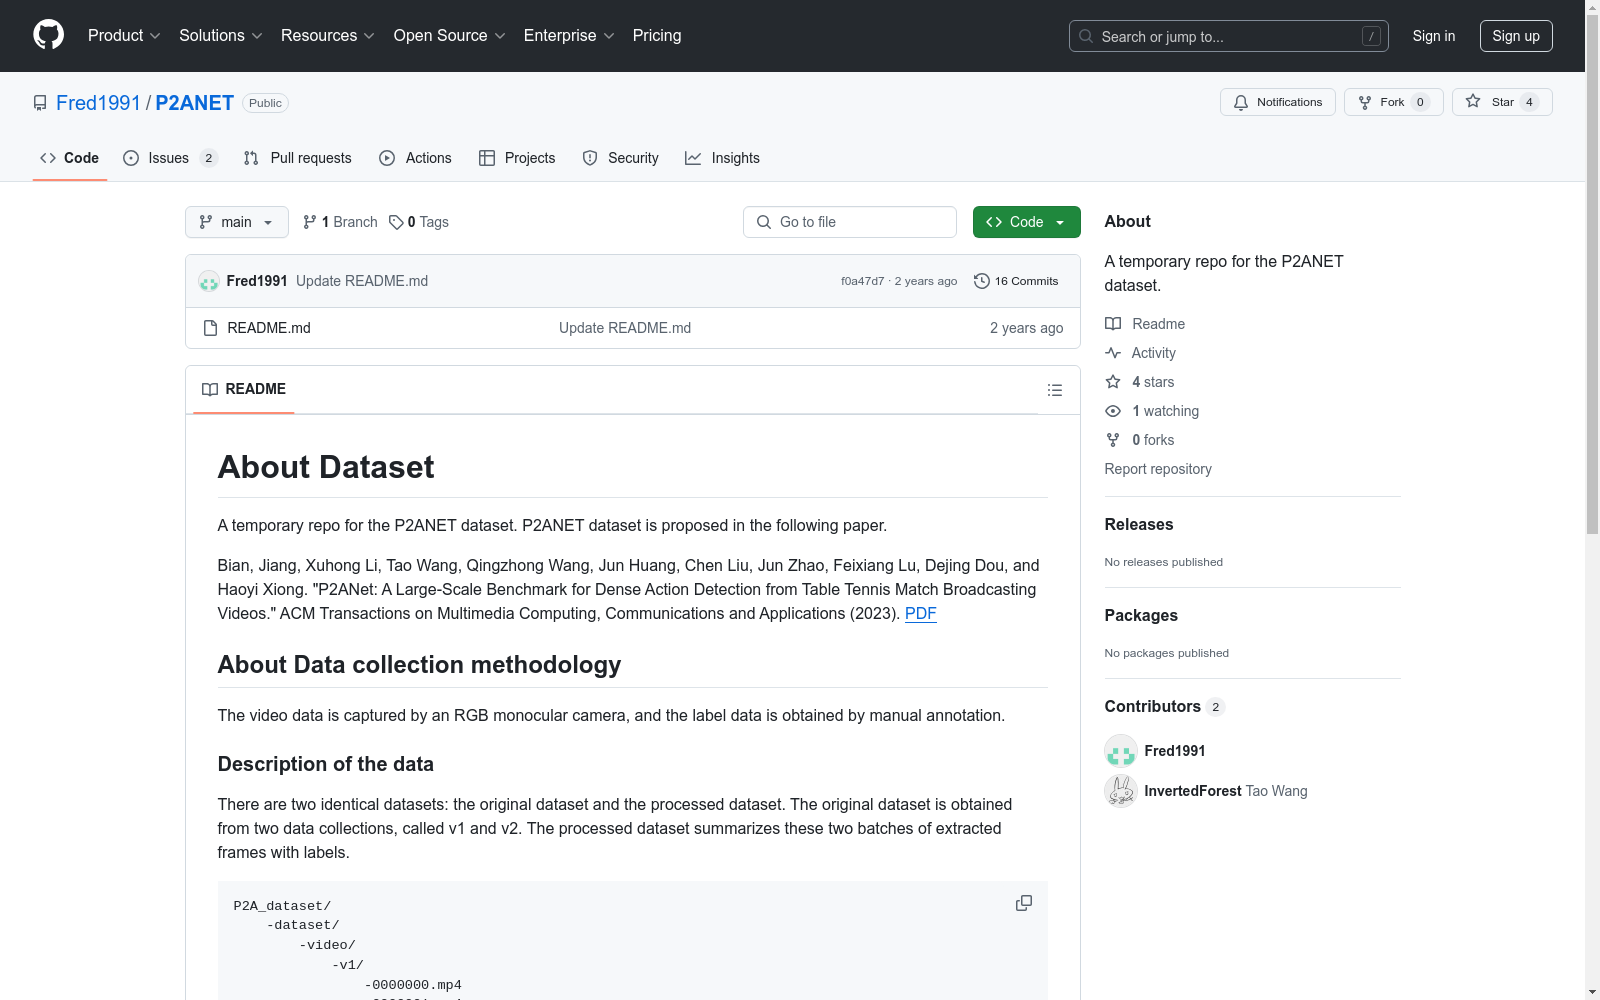Open commit hash f0a47d7
Image resolution: width=1600 pixels, height=1000 pixels.
[x=863, y=281]
